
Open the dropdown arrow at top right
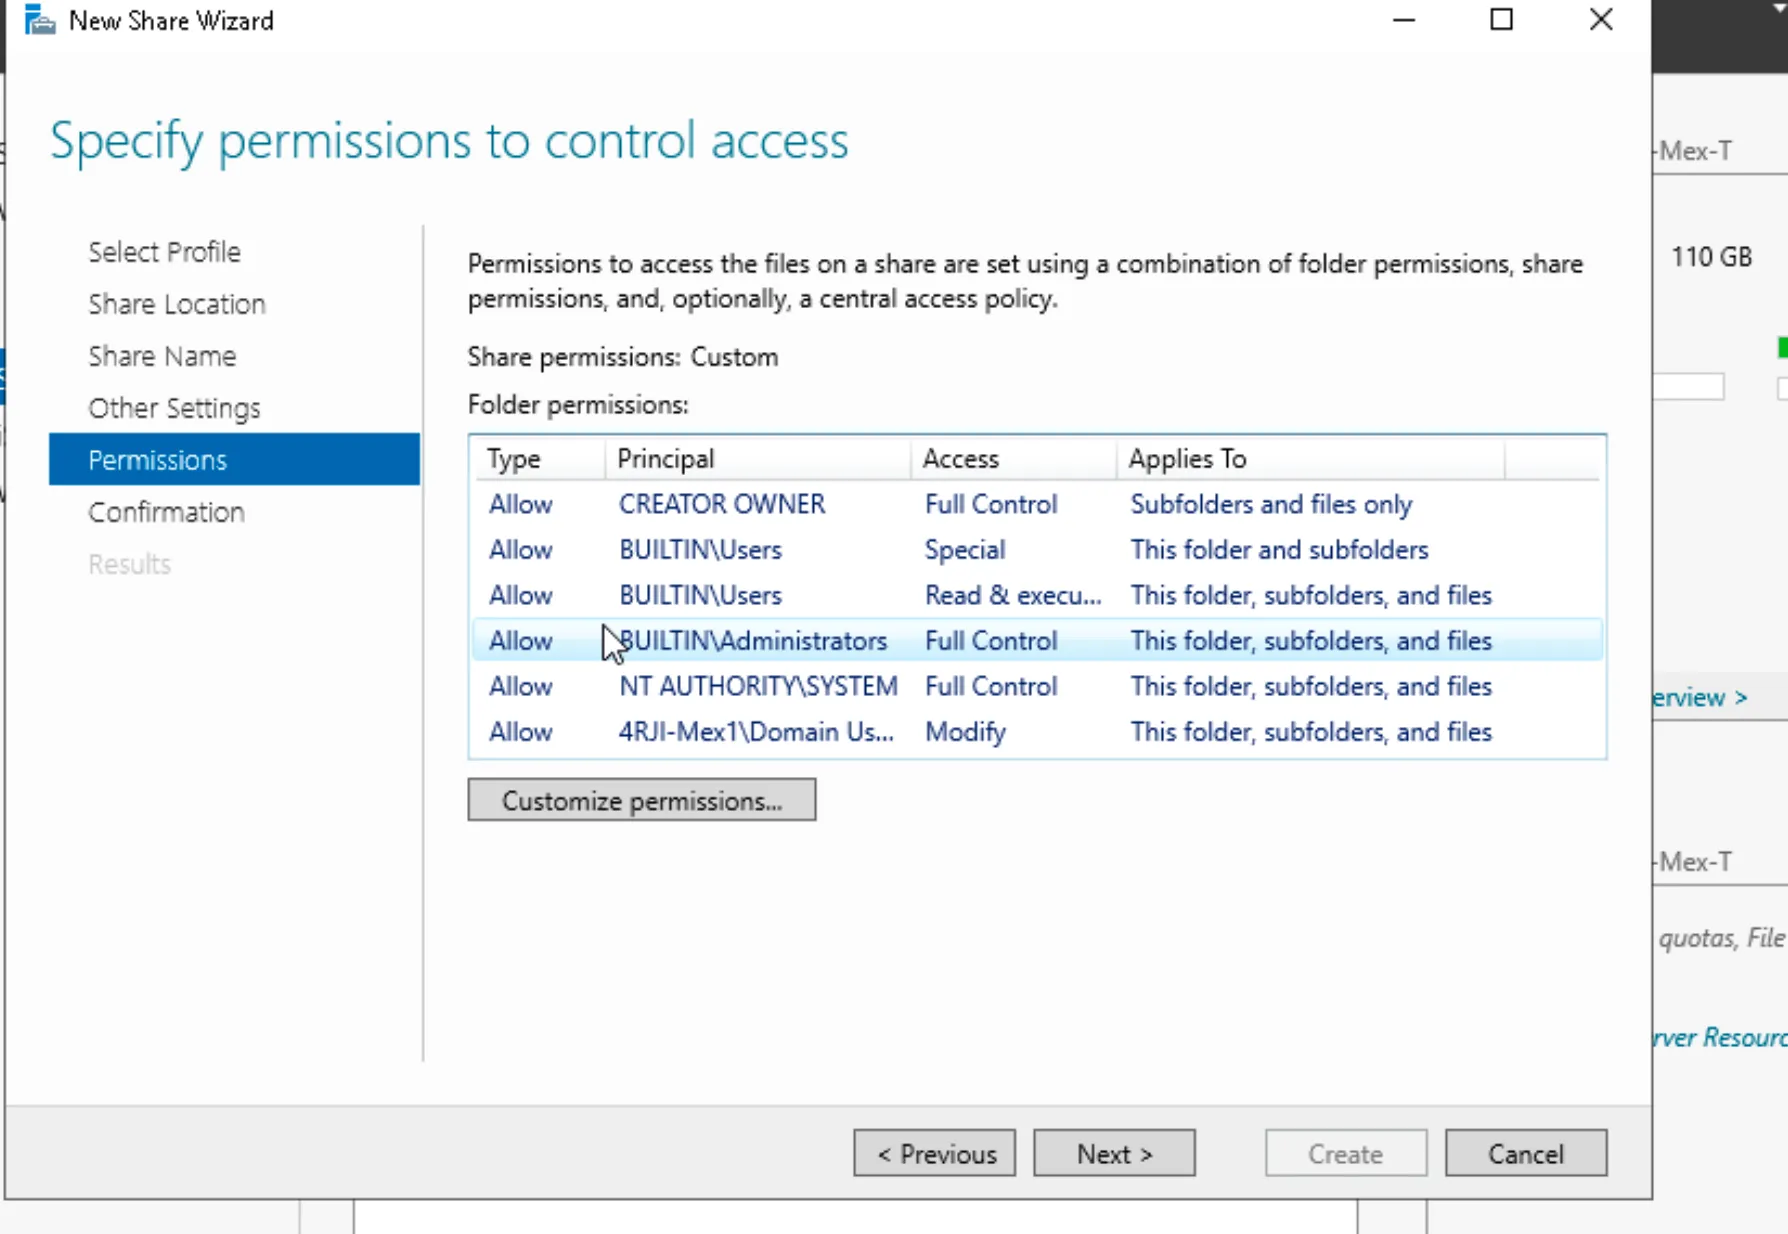click(1777, 8)
